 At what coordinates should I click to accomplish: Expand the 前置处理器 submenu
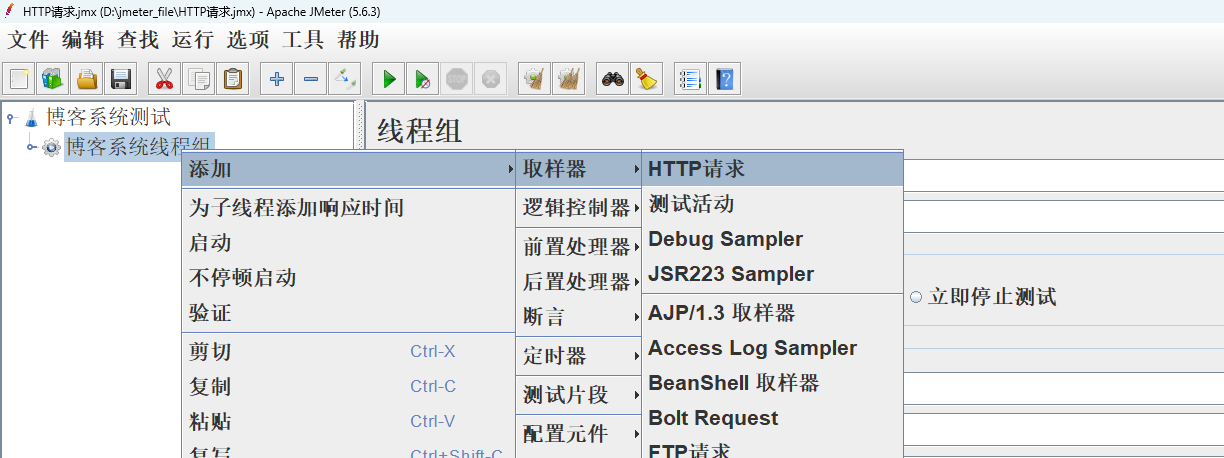tap(579, 247)
